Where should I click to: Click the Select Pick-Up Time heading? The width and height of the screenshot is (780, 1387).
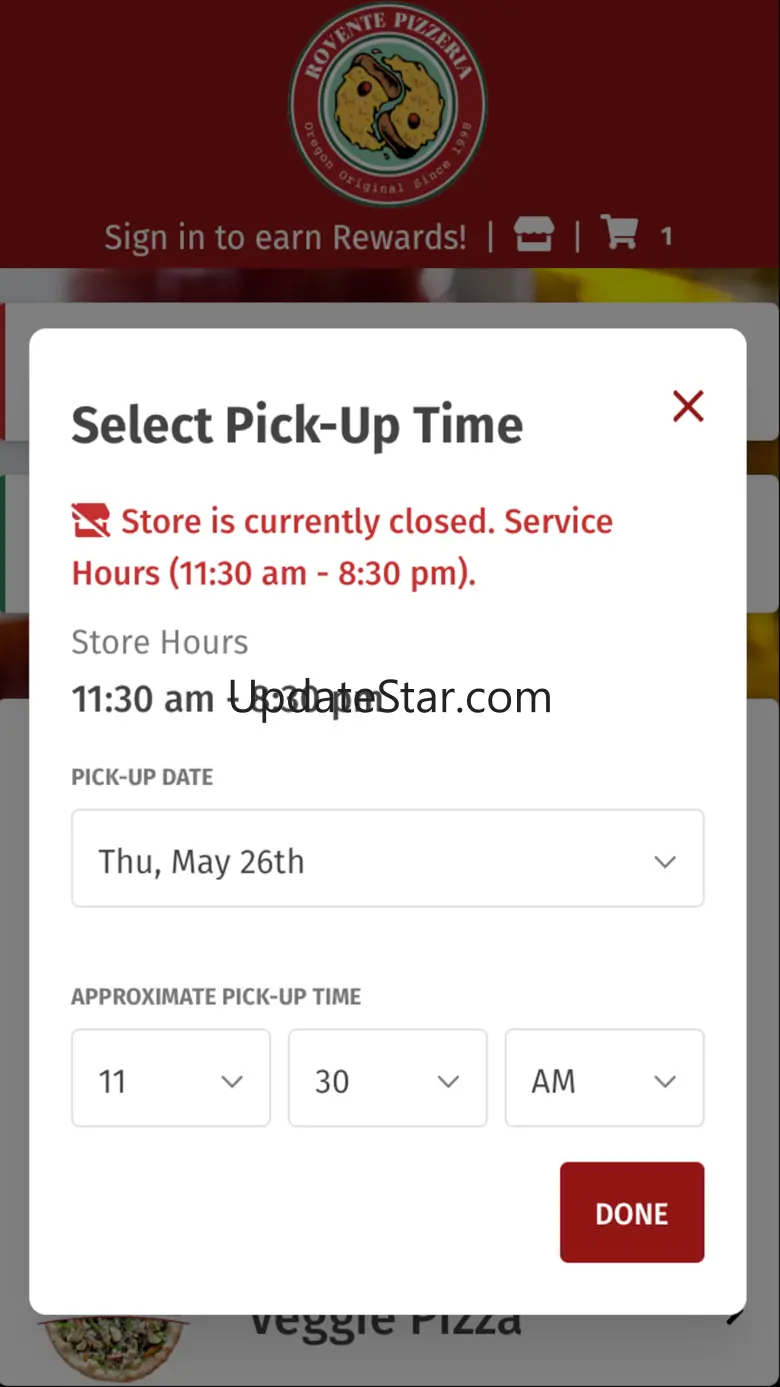pyautogui.click(x=297, y=425)
